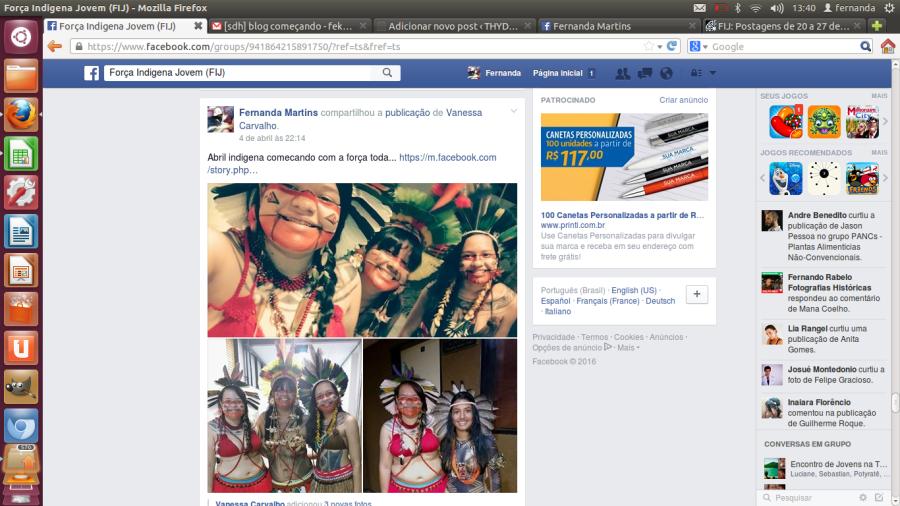Open Files manager in launcher

pyautogui.click(x=21, y=76)
